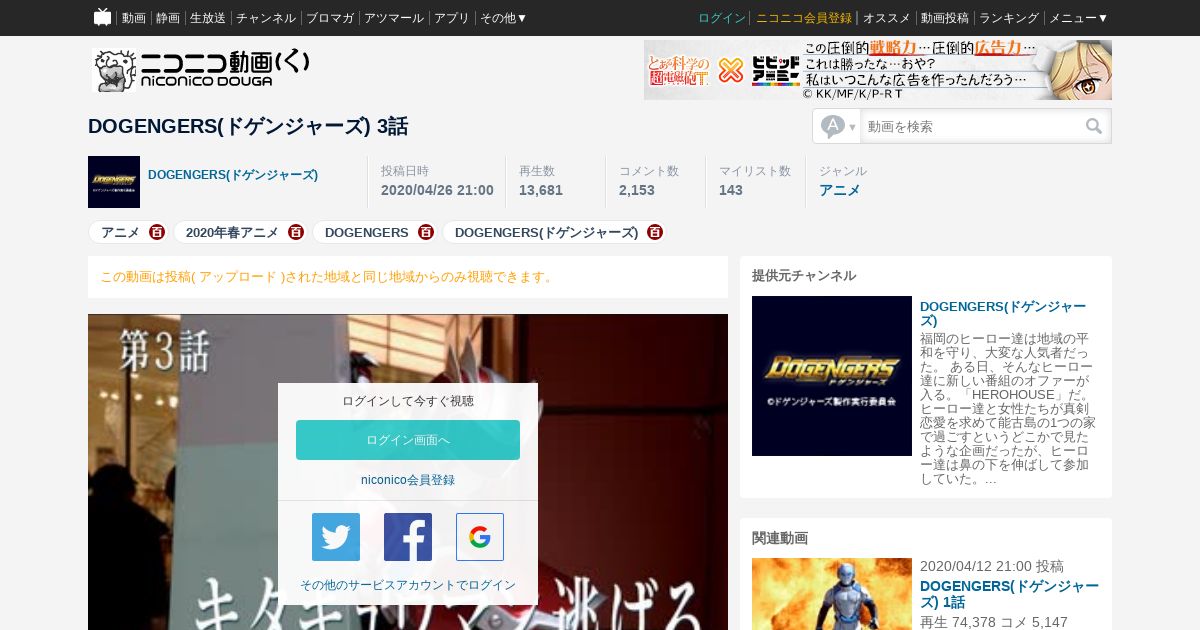Open the 生放送 top navigation item
Viewport: 1200px width, 630px height.
(208, 18)
